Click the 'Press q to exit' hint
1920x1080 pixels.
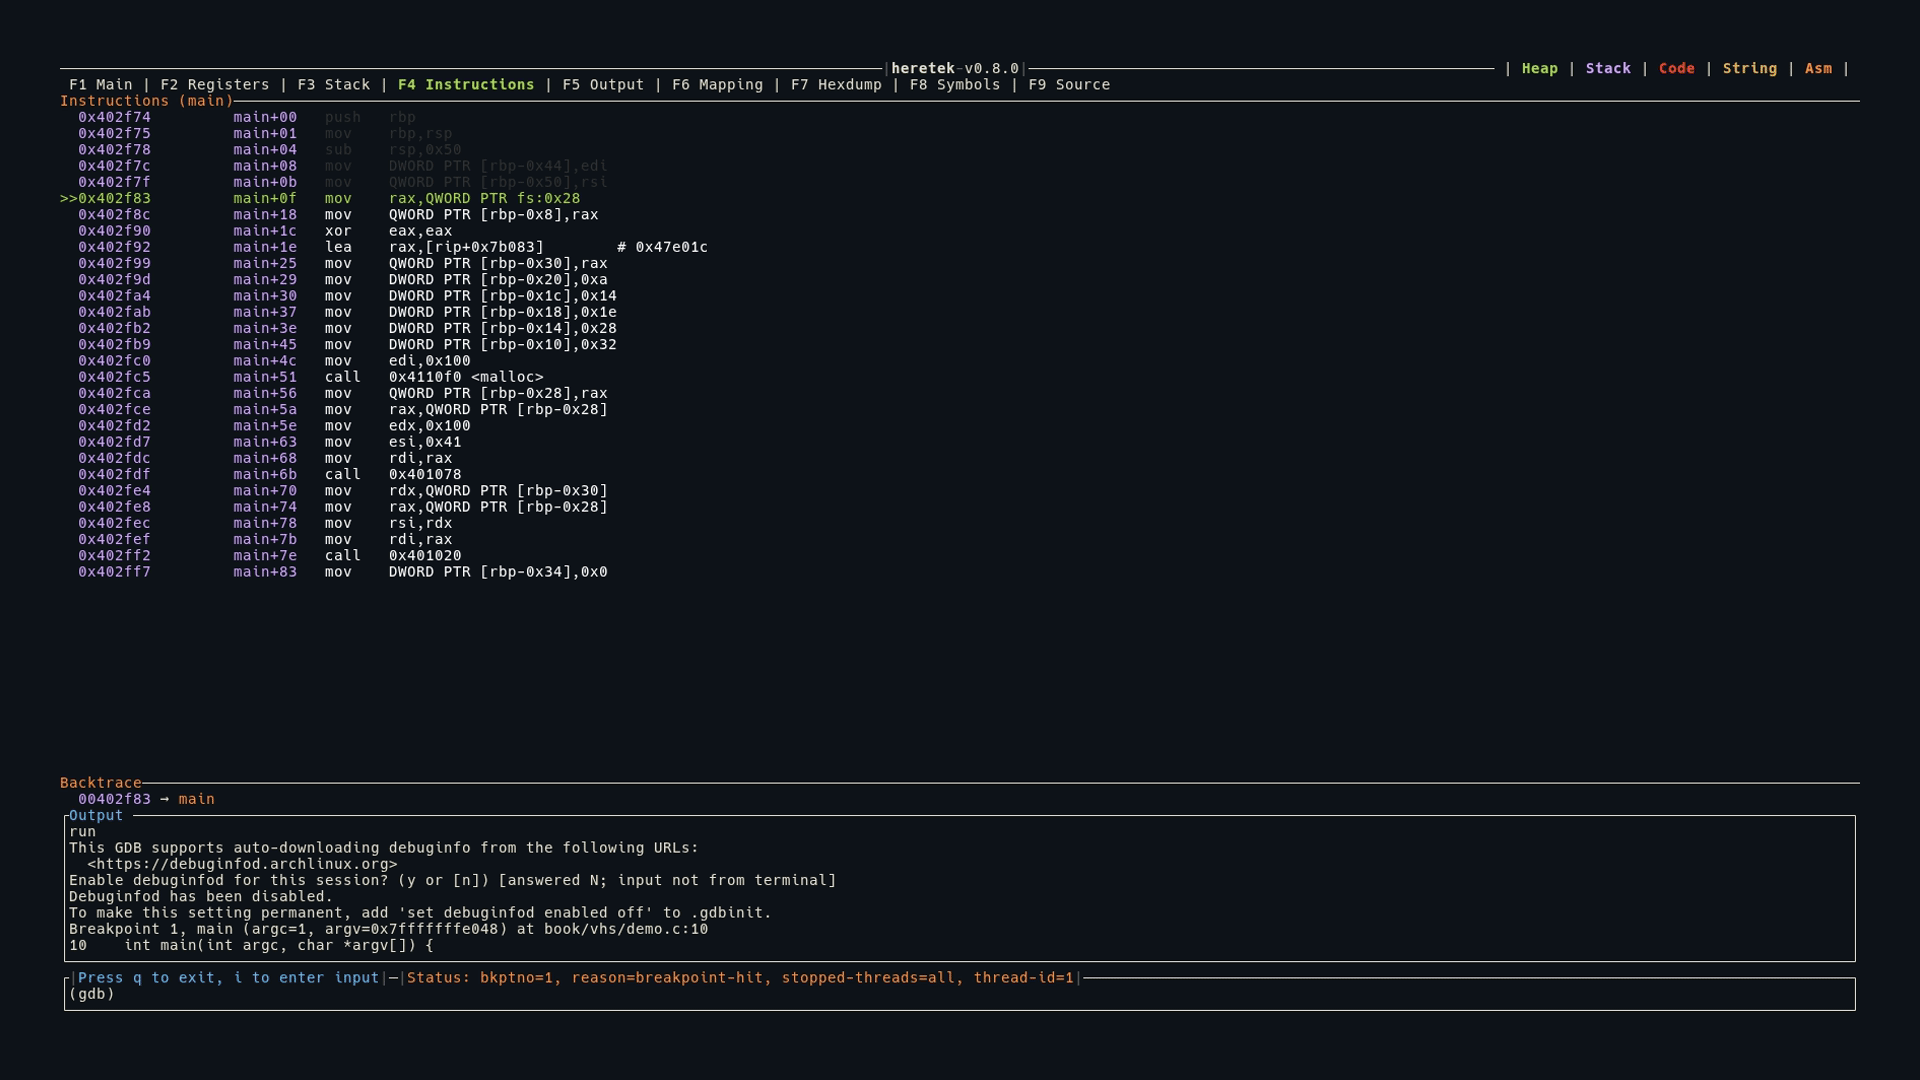click(x=229, y=978)
